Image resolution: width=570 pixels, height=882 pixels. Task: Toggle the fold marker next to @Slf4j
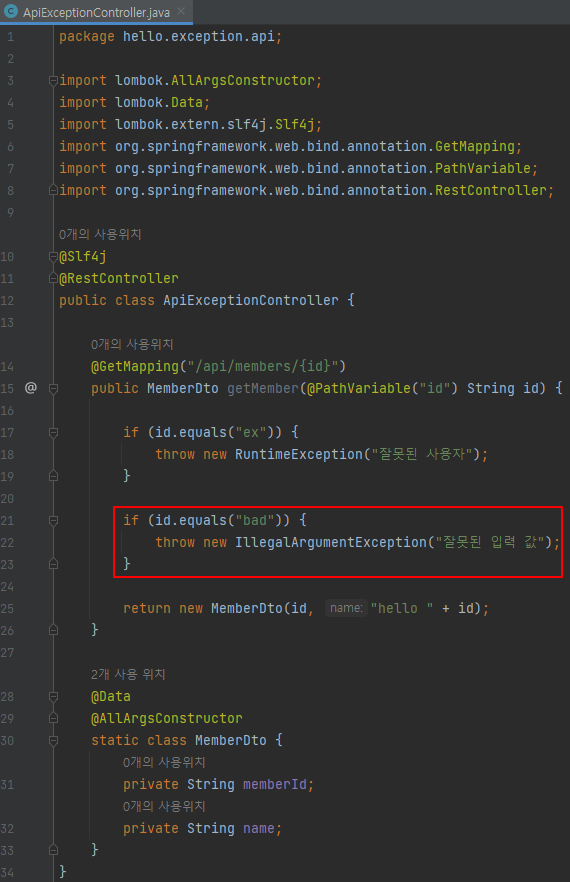click(53, 256)
